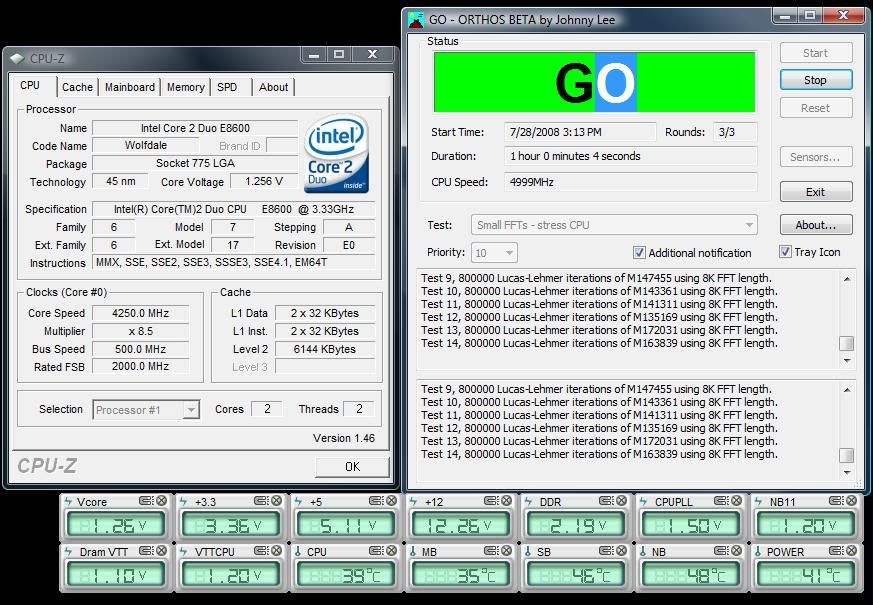The height and width of the screenshot is (605, 873).
Task: Click OK in the CPU-Z window
Action: click(x=352, y=466)
